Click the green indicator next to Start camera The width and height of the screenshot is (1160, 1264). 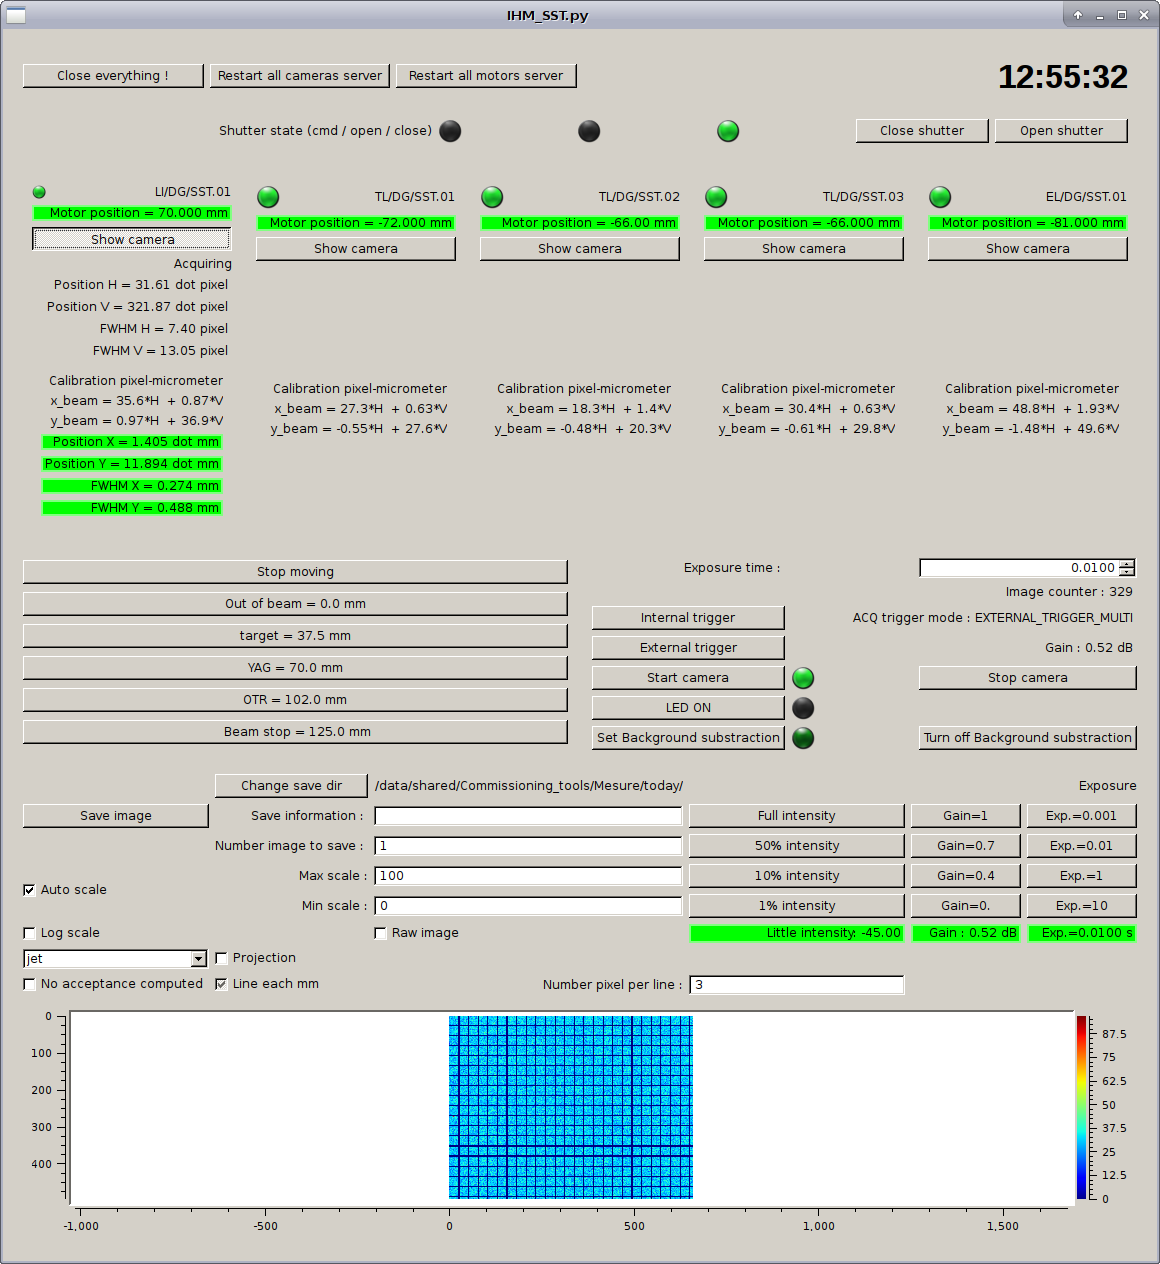pyautogui.click(x=803, y=678)
